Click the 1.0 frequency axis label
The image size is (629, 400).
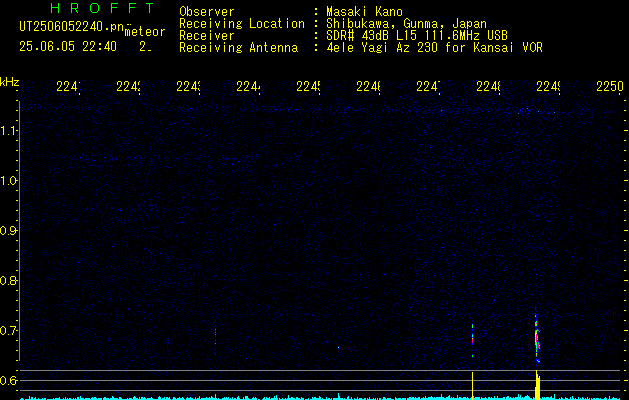coord(8,181)
